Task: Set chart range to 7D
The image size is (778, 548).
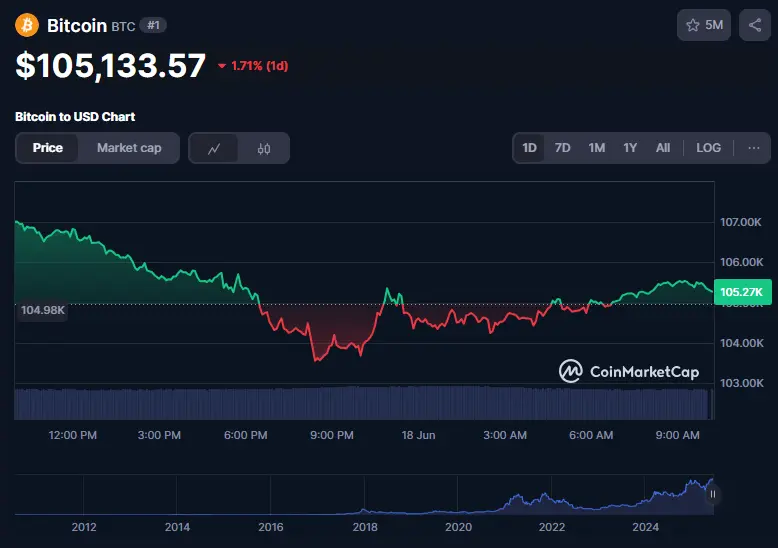Action: pos(562,148)
